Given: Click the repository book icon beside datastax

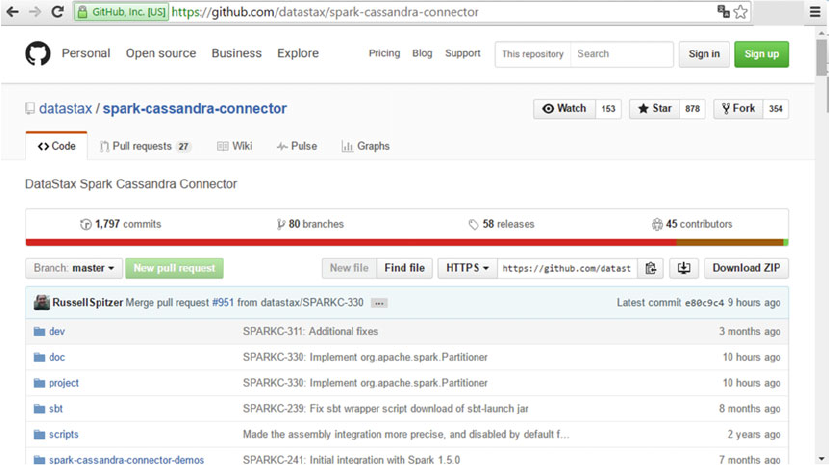Looking at the screenshot, I should pos(30,109).
